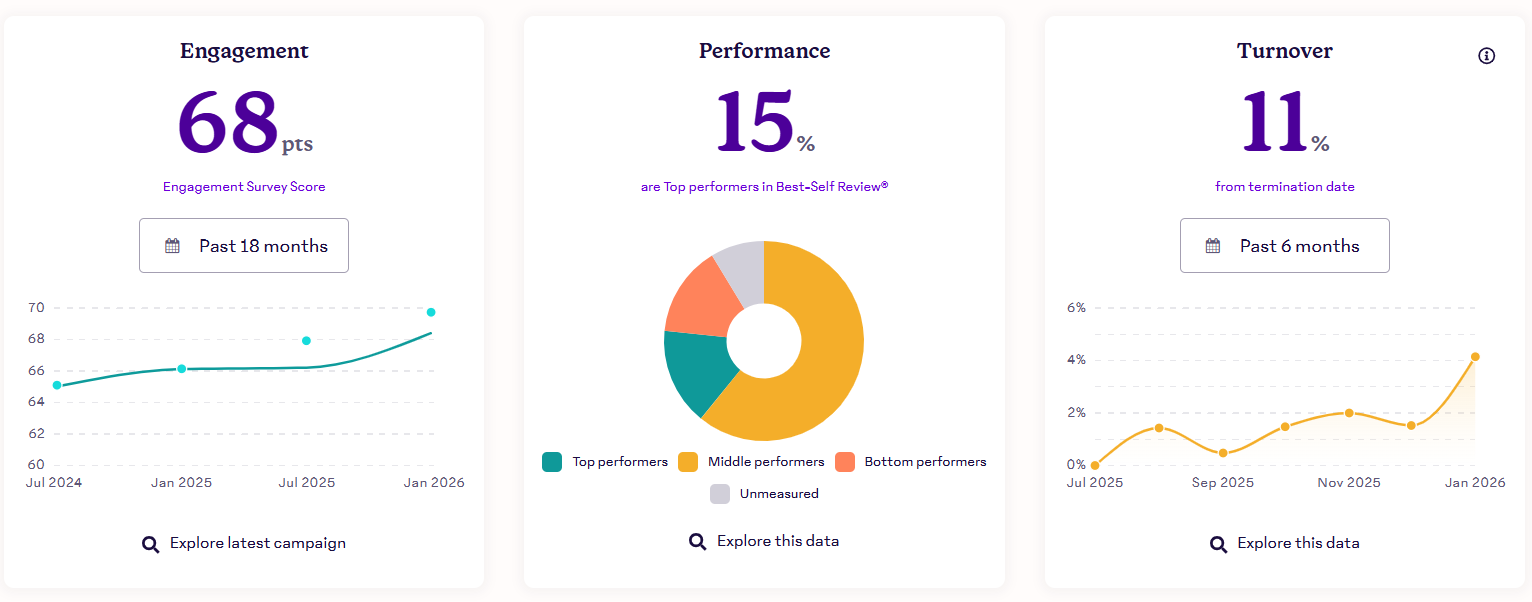1532x602 pixels.
Task: Click magnifier icon under the Turnover chart
Action: tap(1218, 545)
